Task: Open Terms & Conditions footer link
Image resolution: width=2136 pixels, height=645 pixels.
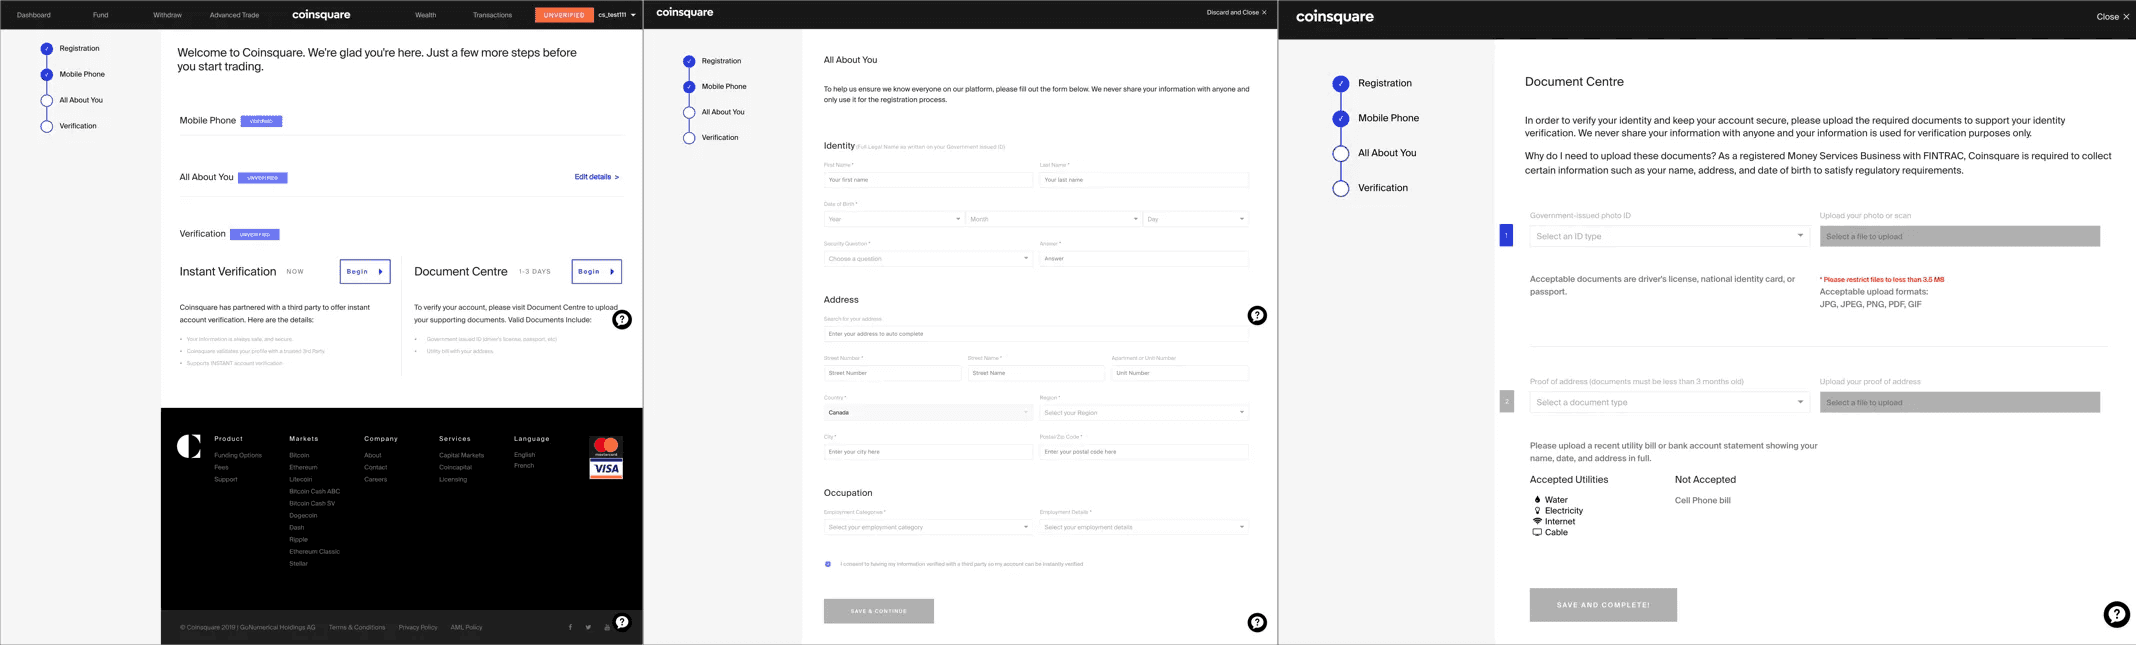Action: 357,628
